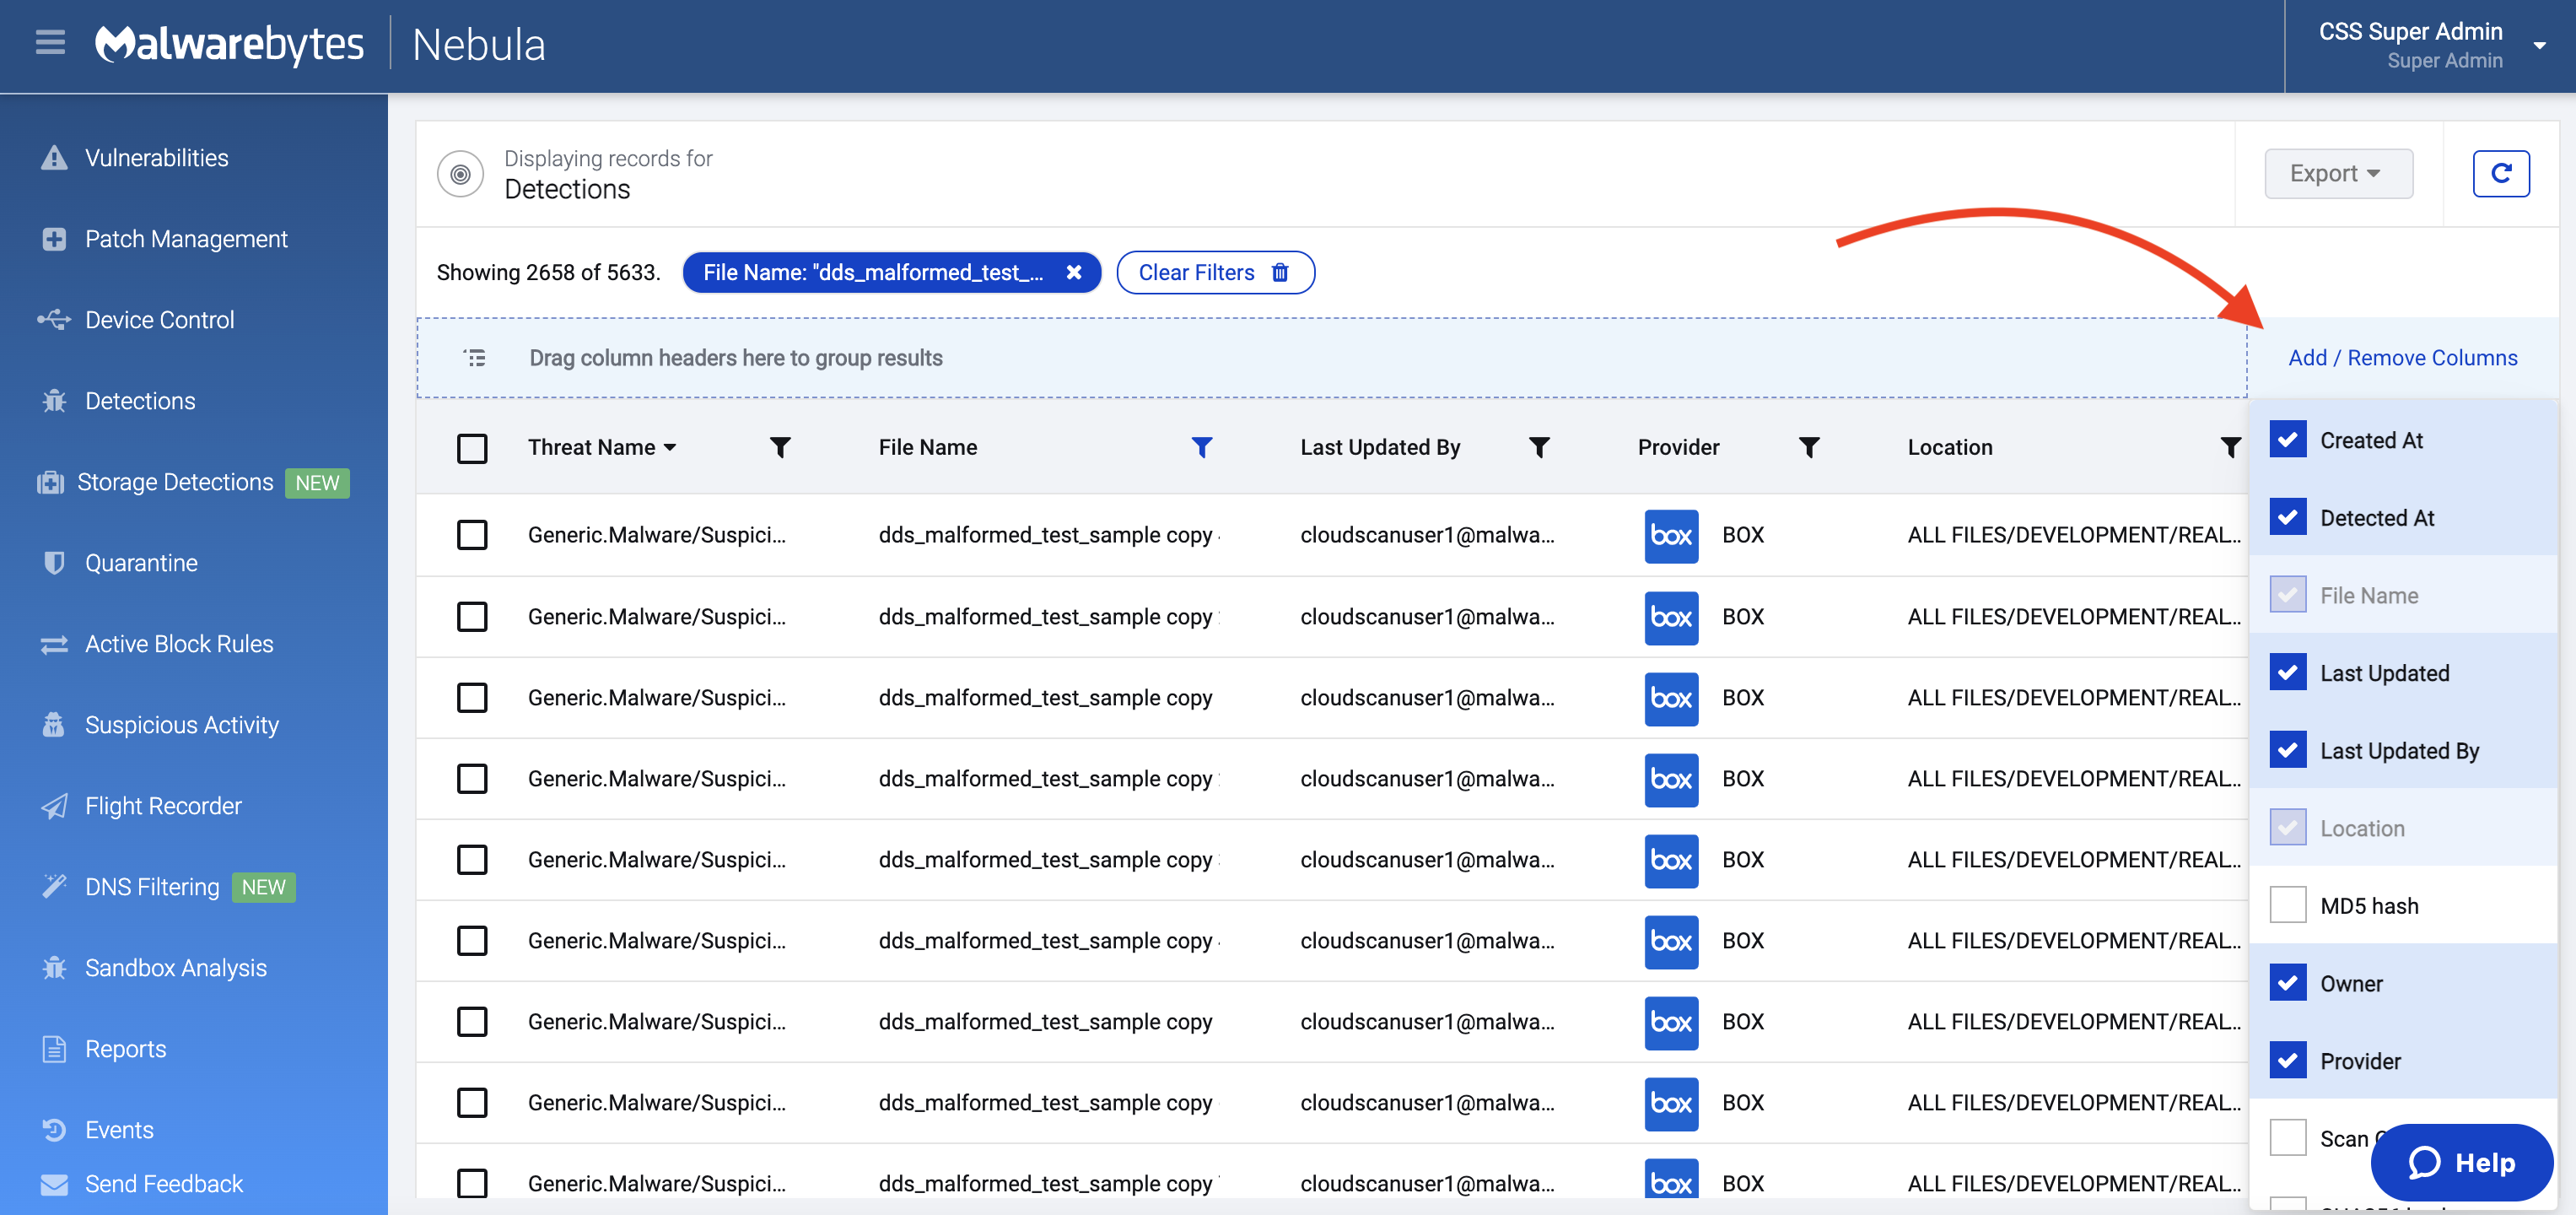
Task: Open the Export dropdown
Action: click(2337, 173)
